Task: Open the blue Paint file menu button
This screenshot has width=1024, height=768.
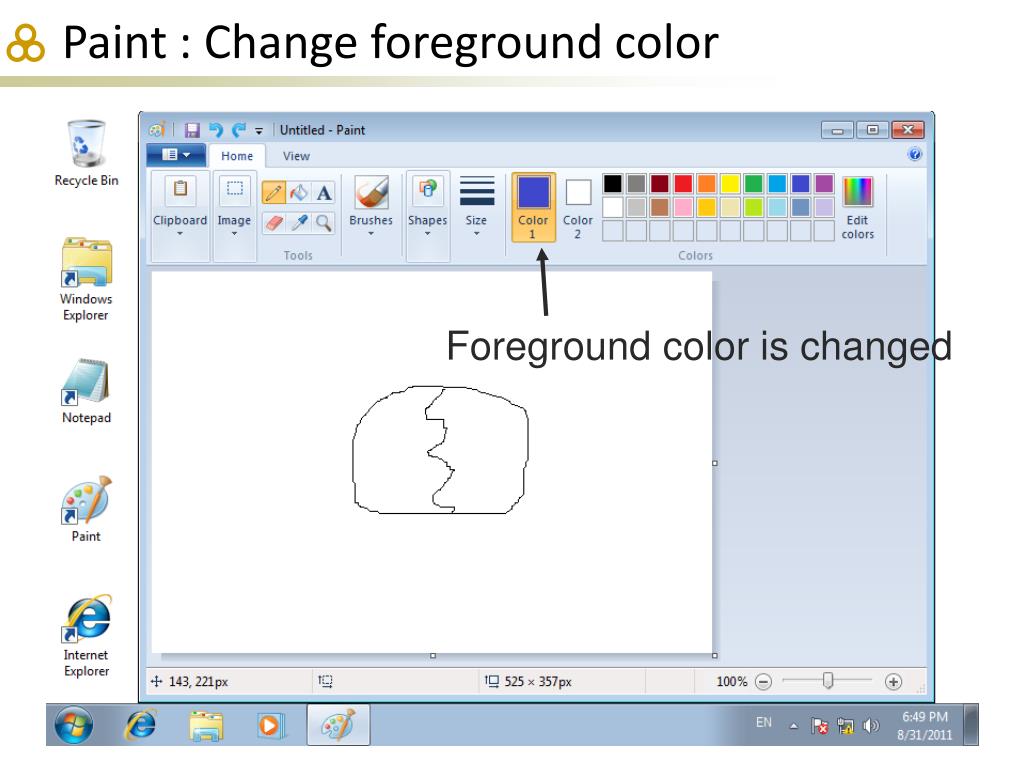Action: click(176, 155)
